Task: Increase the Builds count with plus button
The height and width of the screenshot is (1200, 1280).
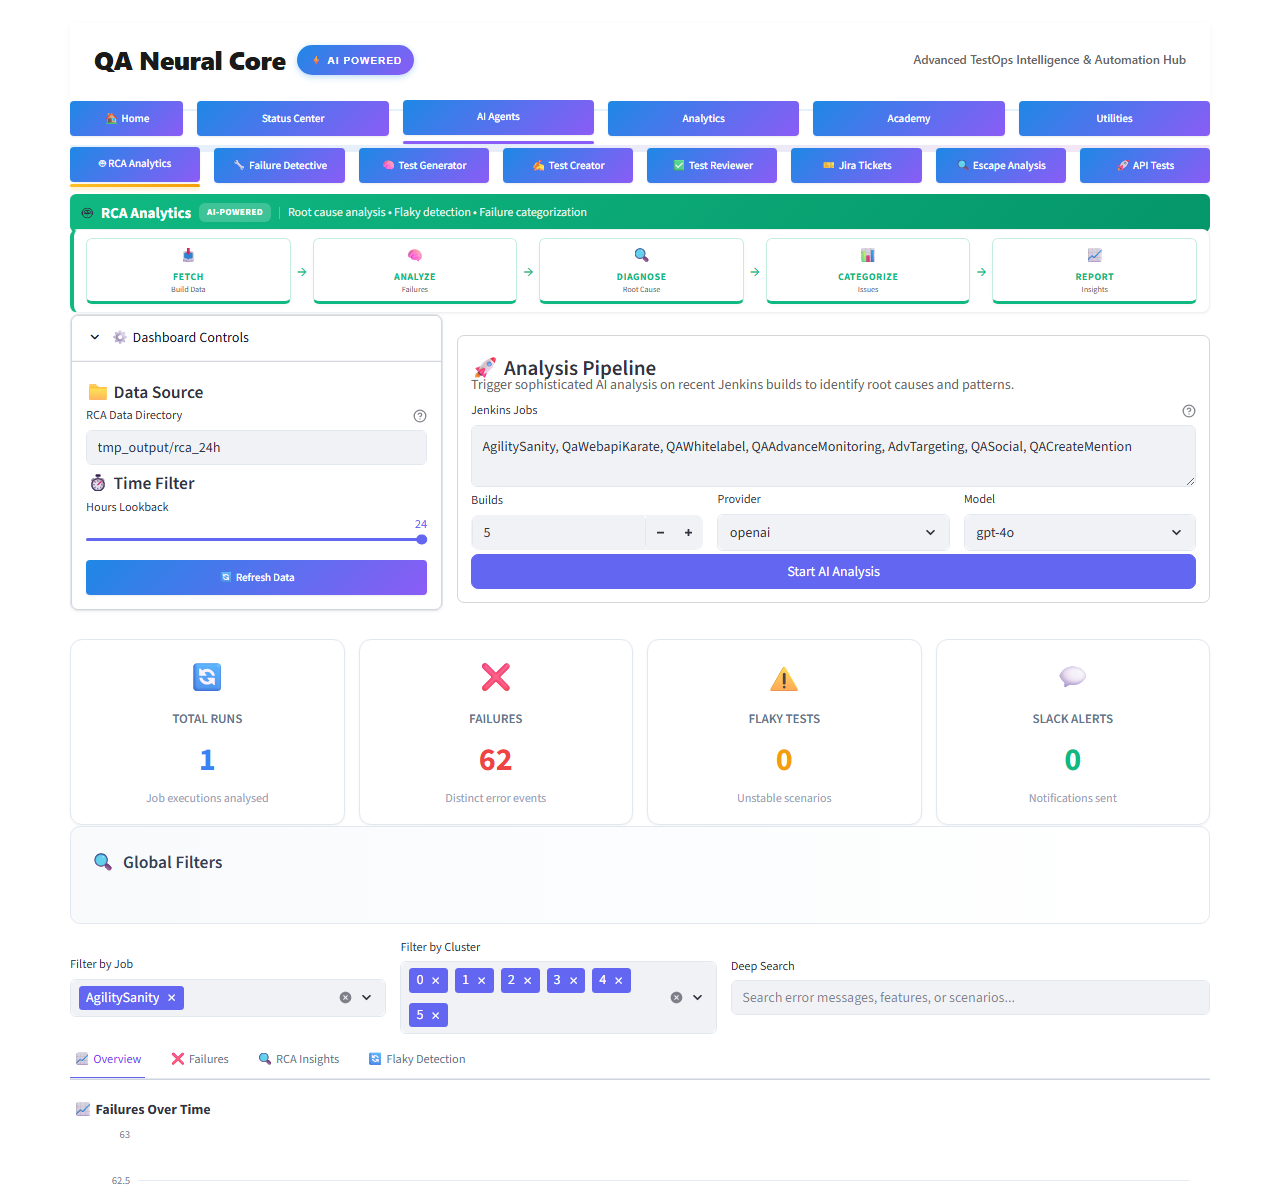Action: tap(688, 533)
